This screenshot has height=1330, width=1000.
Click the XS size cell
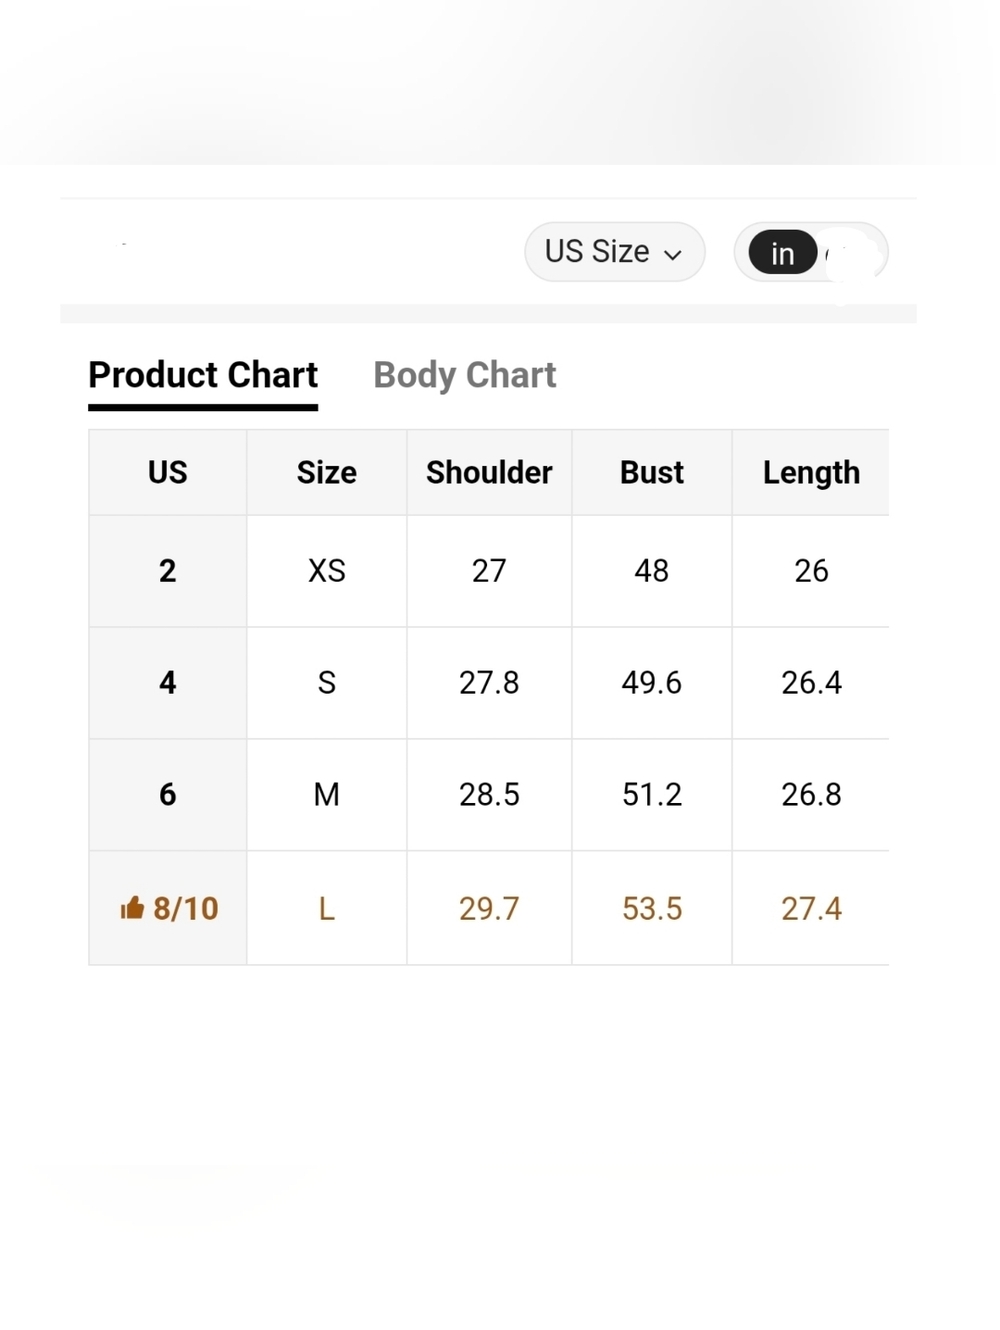[x=327, y=571]
